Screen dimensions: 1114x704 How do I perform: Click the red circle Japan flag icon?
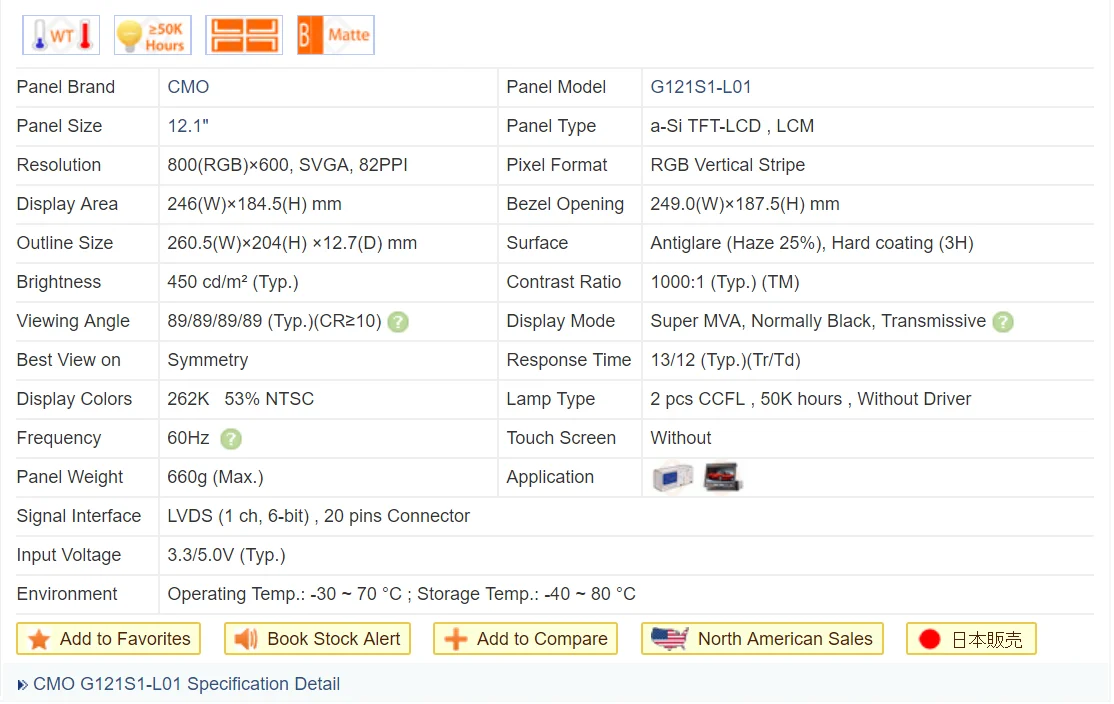click(x=929, y=639)
